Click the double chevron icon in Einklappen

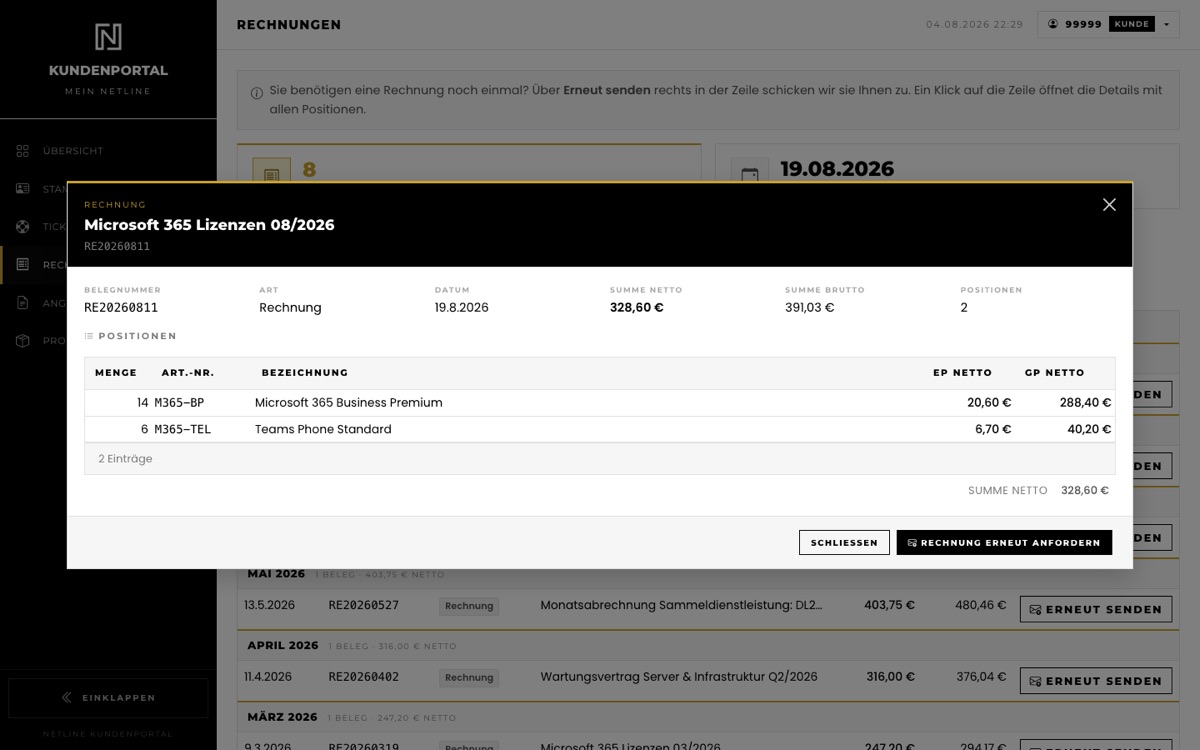coord(67,698)
